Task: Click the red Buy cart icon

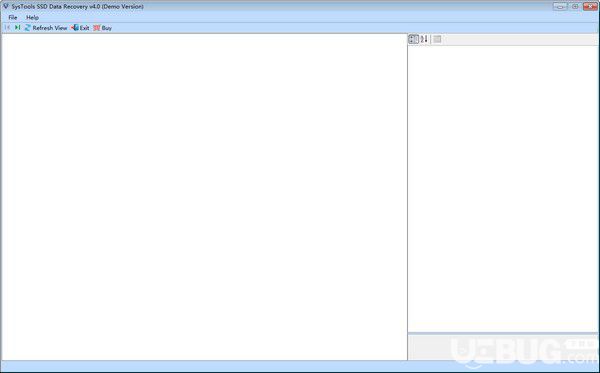Action: point(97,28)
